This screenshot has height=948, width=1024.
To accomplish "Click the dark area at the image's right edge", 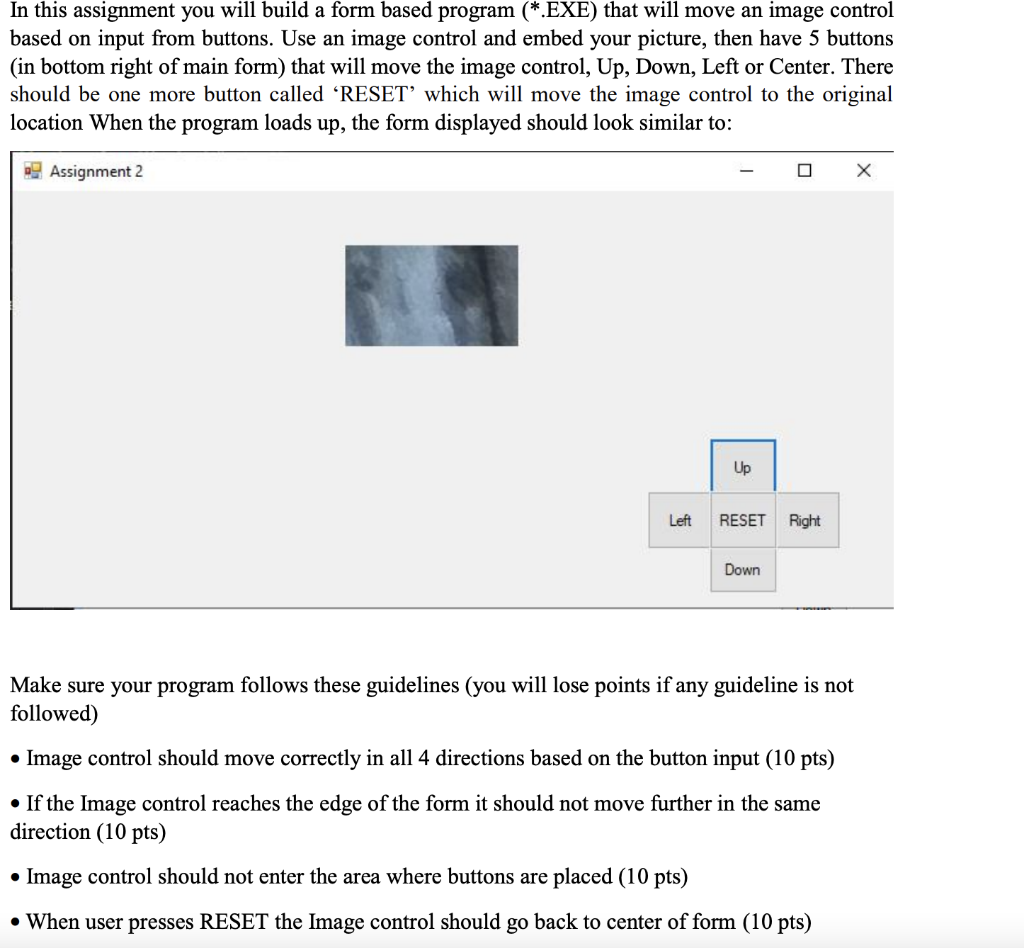I will [x=500, y=294].
